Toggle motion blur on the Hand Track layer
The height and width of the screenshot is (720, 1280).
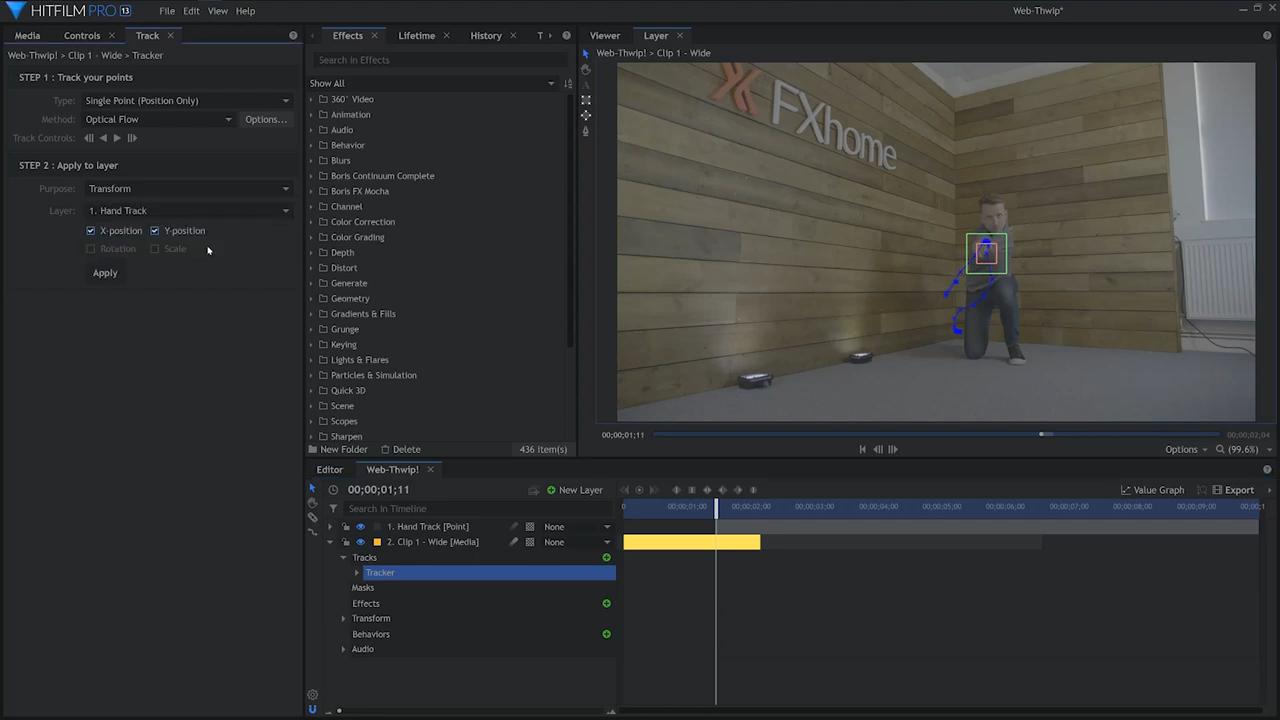515,527
